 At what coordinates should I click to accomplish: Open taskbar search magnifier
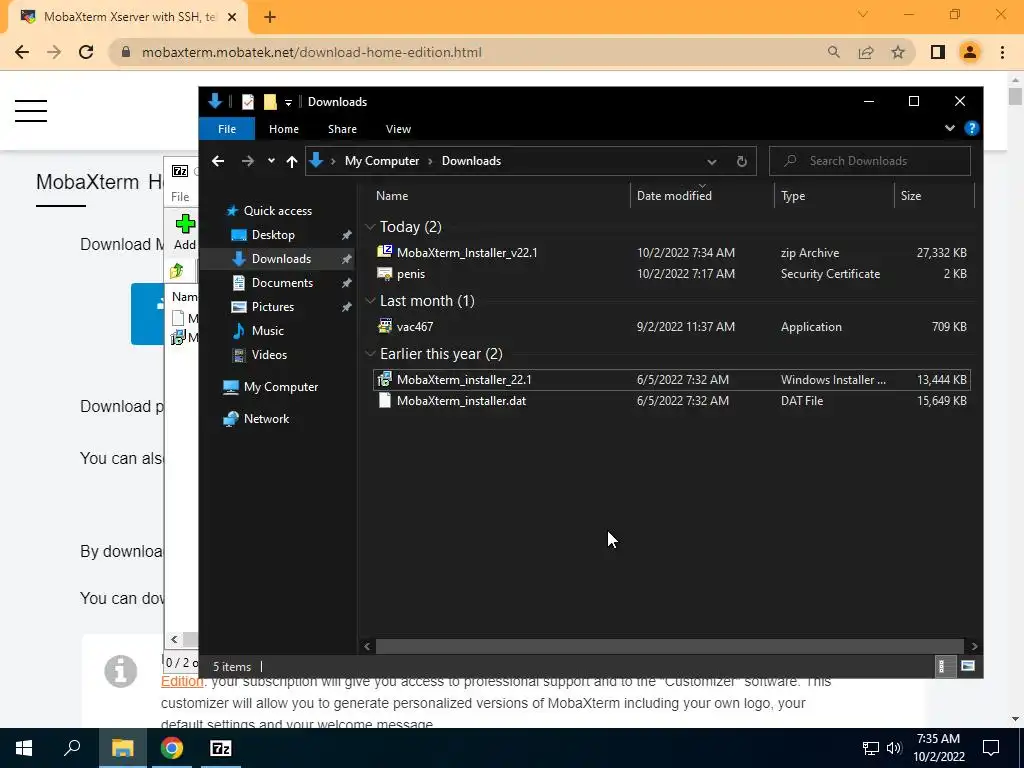[72, 748]
